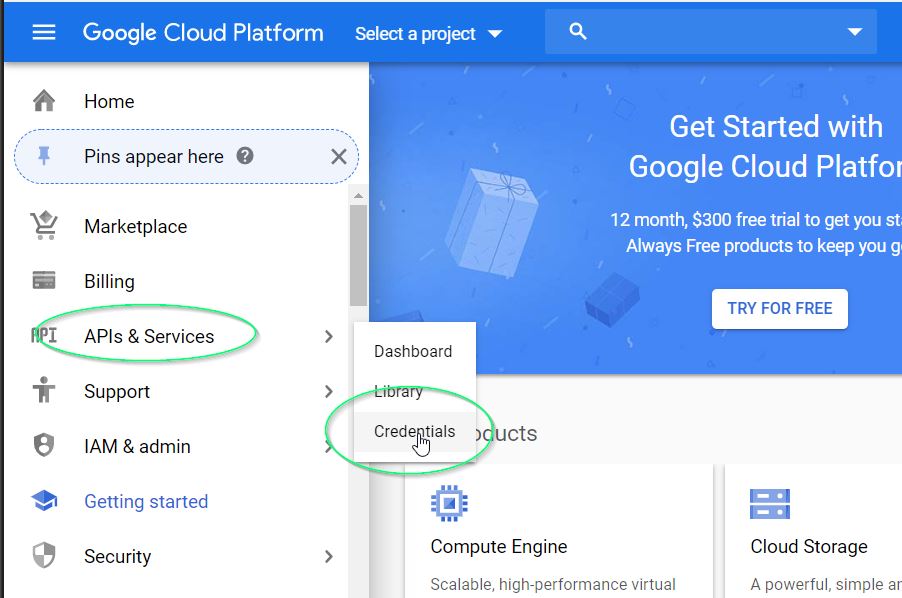Expand the Support submenu chevron
Viewport: 902px width, 598px height.
click(x=328, y=392)
